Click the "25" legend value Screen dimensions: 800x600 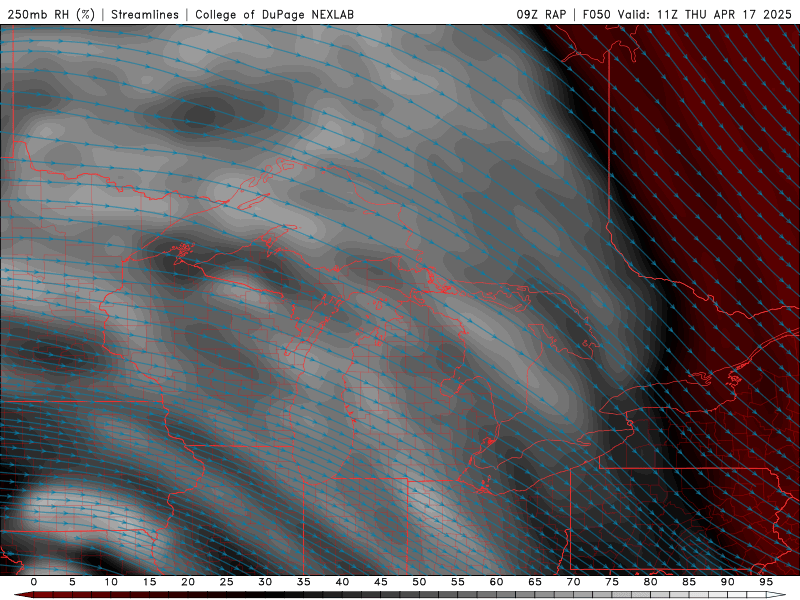pyautogui.click(x=227, y=582)
